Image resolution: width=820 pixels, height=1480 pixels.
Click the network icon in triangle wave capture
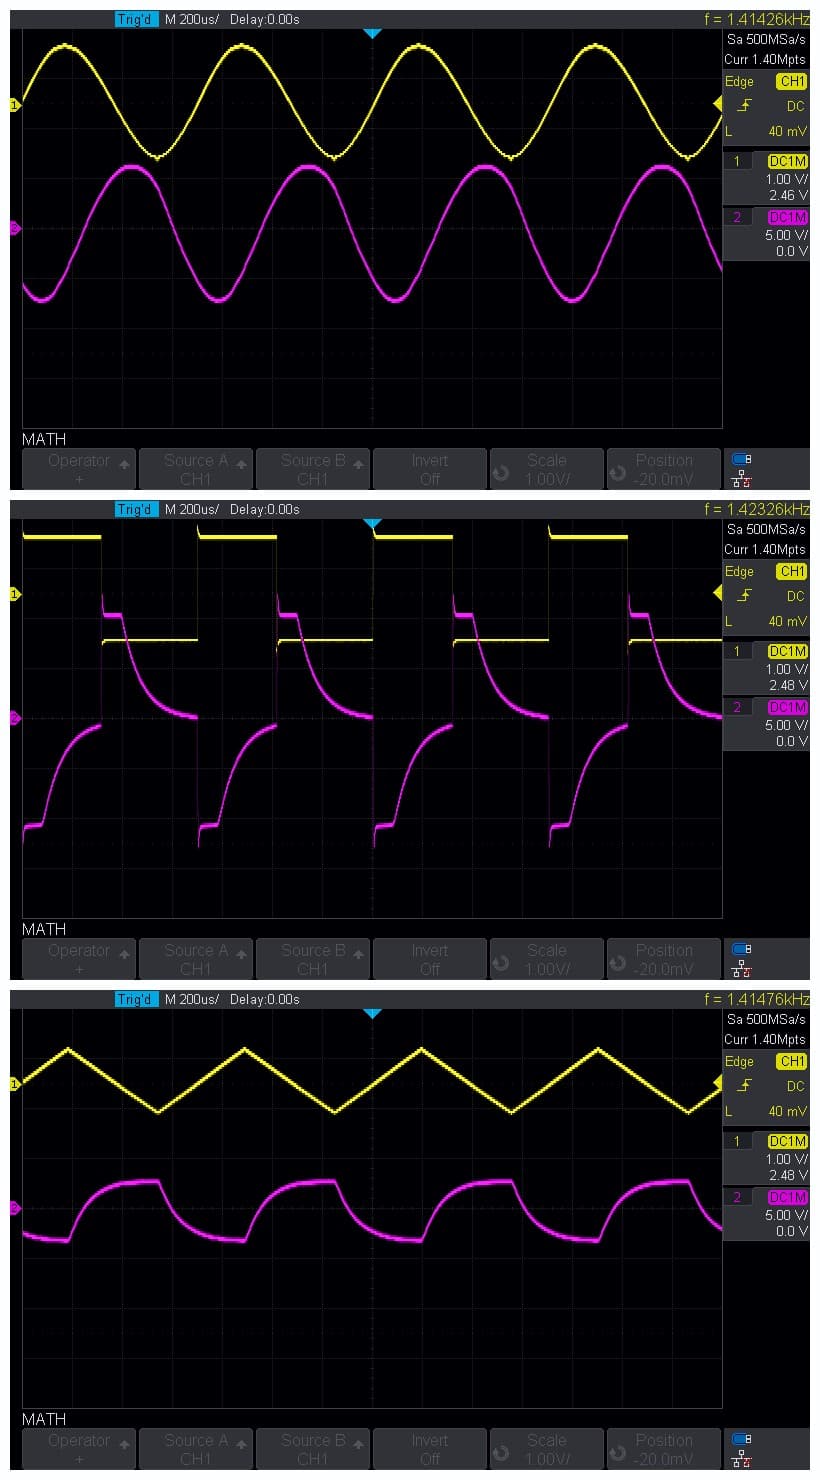[x=741, y=1460]
